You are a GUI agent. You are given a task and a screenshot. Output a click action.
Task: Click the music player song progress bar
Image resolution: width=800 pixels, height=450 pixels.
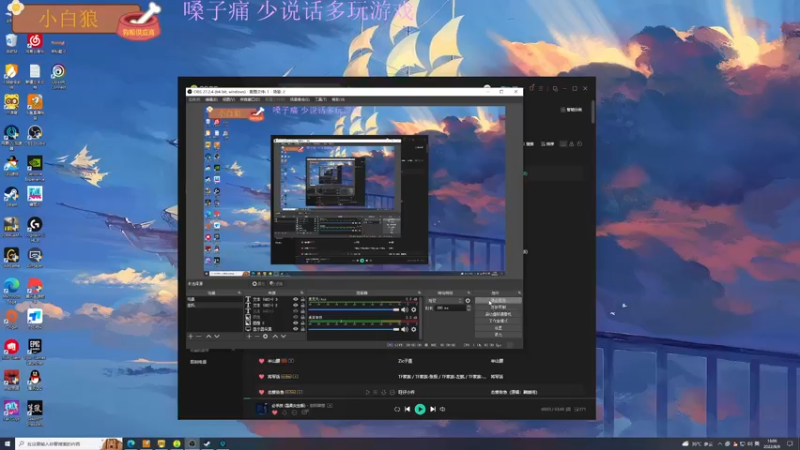[x=418, y=398]
